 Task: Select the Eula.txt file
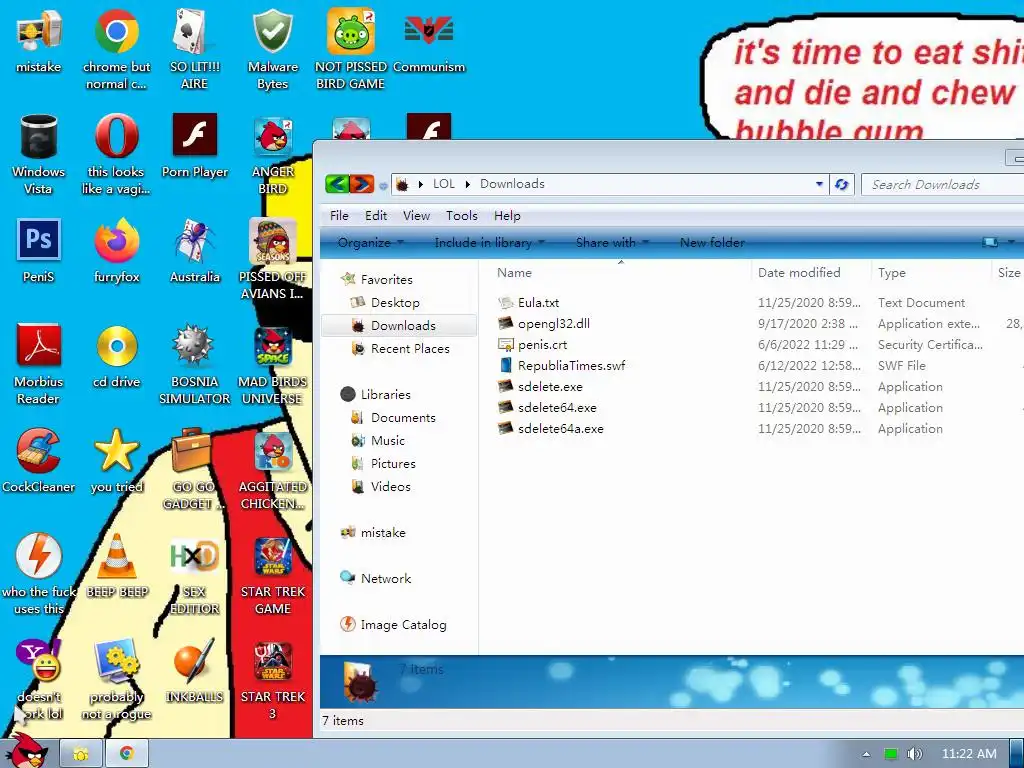(x=538, y=302)
